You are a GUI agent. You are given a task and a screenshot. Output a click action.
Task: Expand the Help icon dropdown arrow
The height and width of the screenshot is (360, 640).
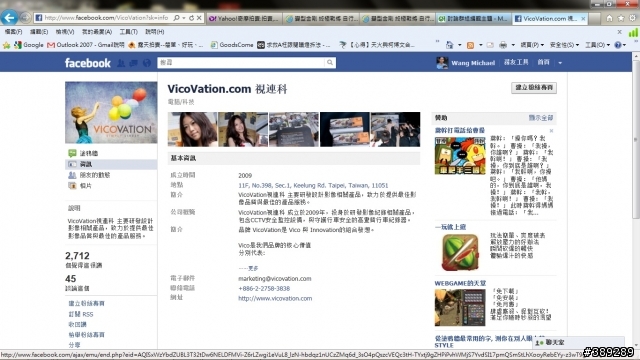(x=625, y=45)
